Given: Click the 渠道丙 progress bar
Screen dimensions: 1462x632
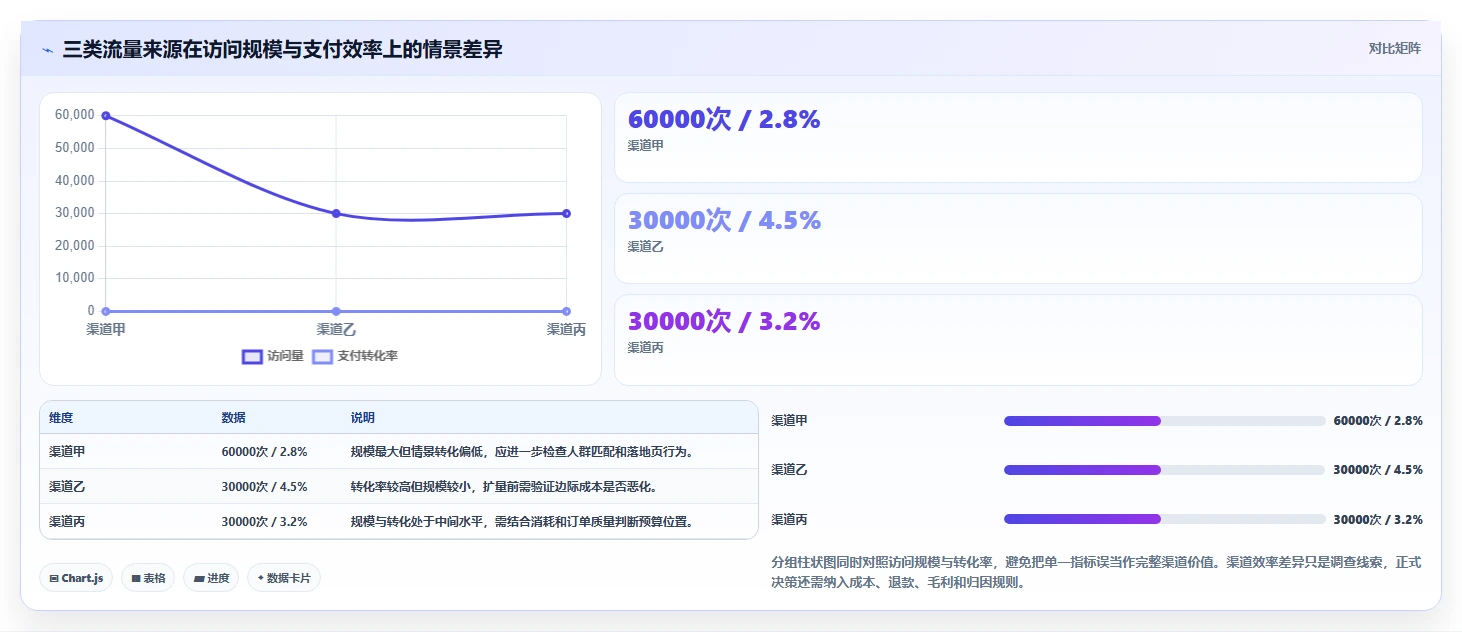Looking at the screenshot, I should click(x=1164, y=519).
